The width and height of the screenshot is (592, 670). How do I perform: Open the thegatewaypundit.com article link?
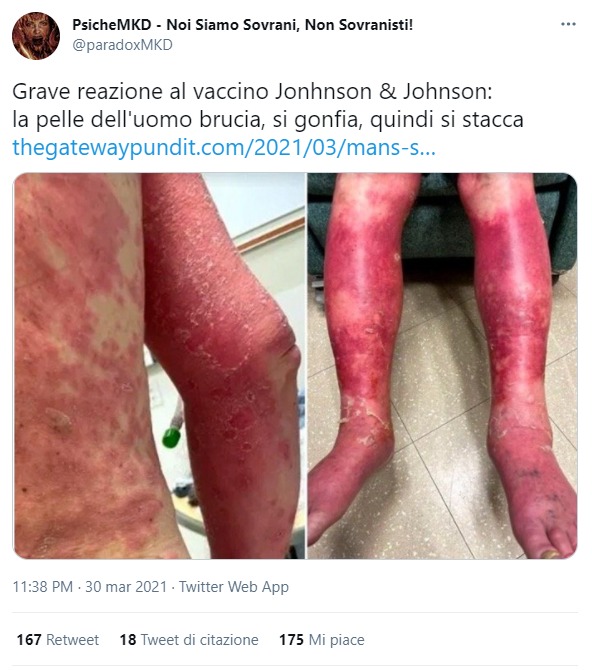click(x=224, y=147)
